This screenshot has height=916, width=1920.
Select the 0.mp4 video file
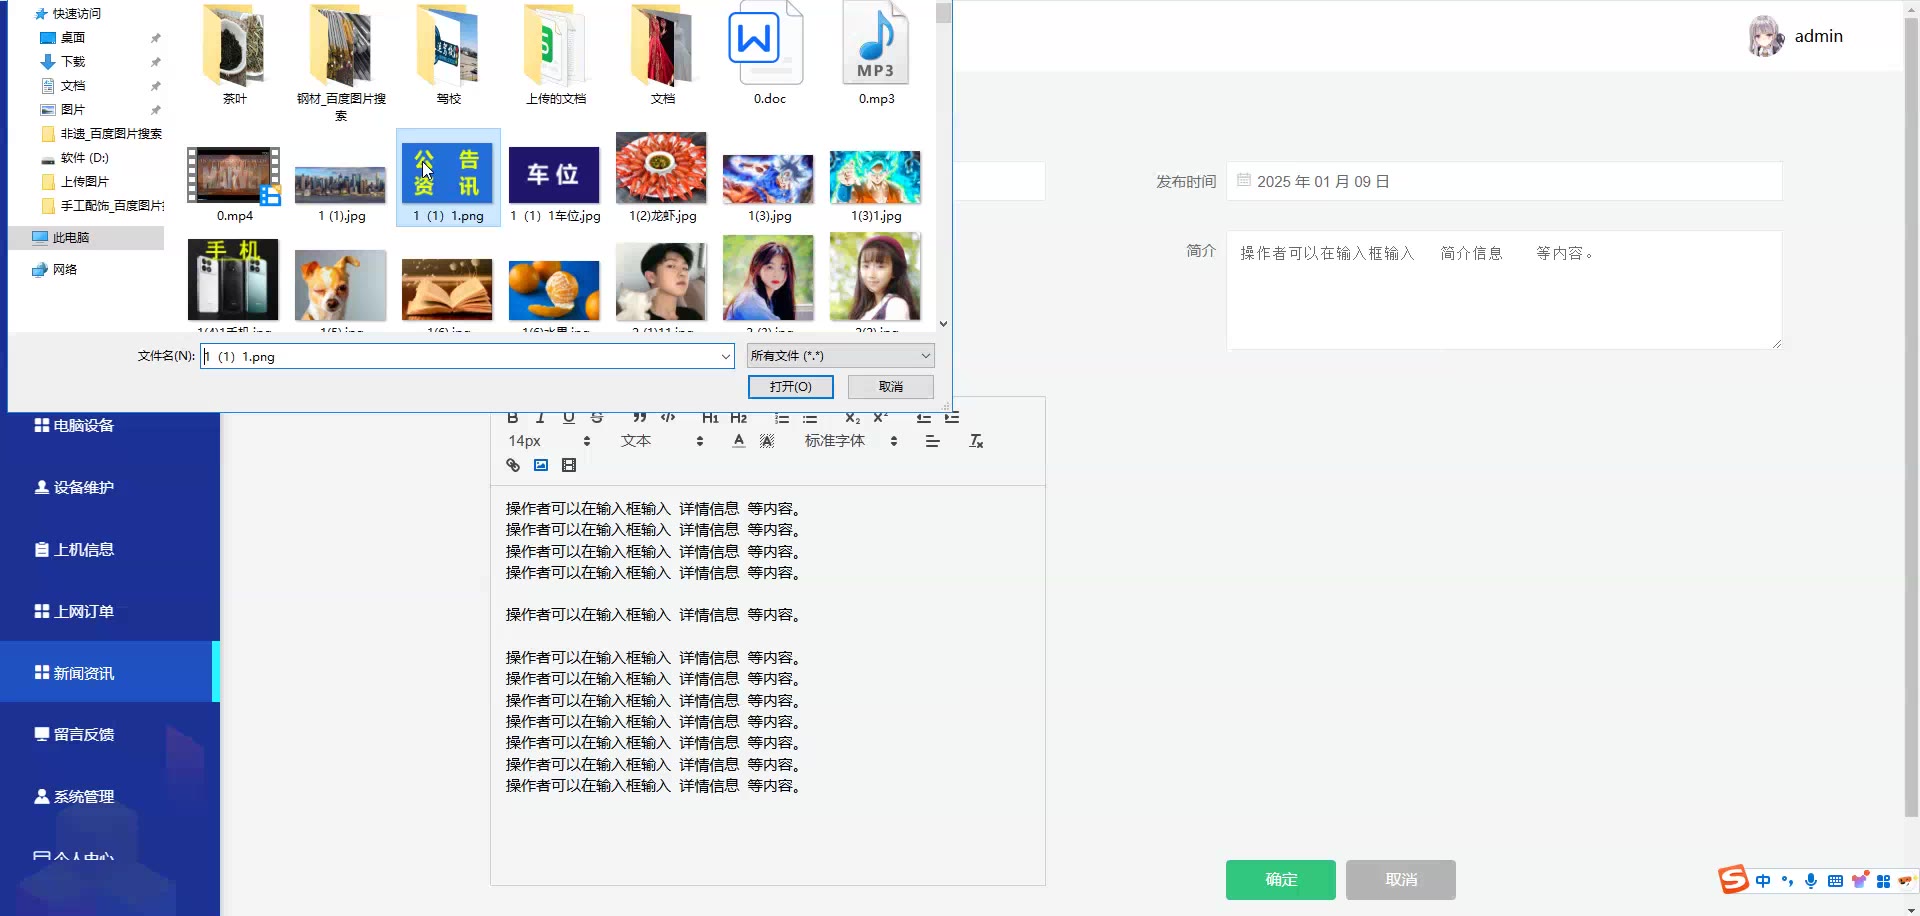pos(234,184)
